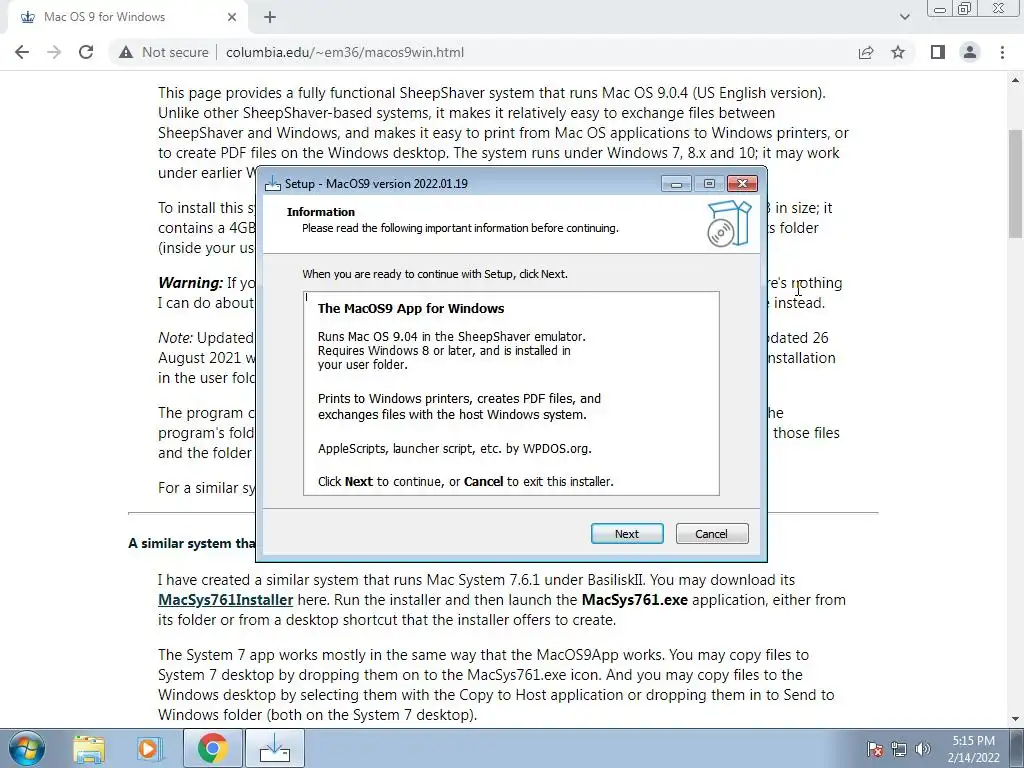Open the Action Center flag icon
This screenshot has width=1024, height=768.
coord(875,748)
